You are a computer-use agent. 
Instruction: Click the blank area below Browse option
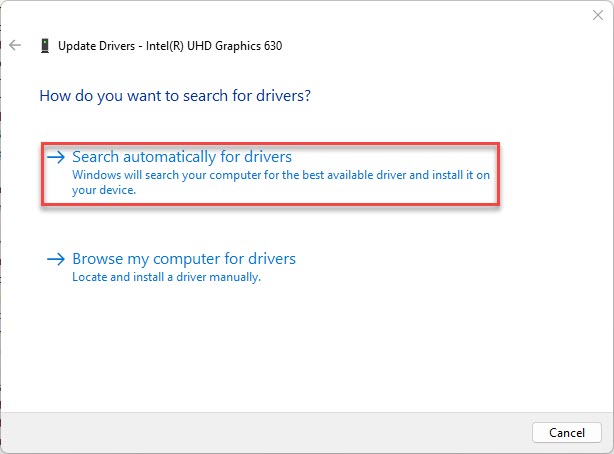point(305,345)
